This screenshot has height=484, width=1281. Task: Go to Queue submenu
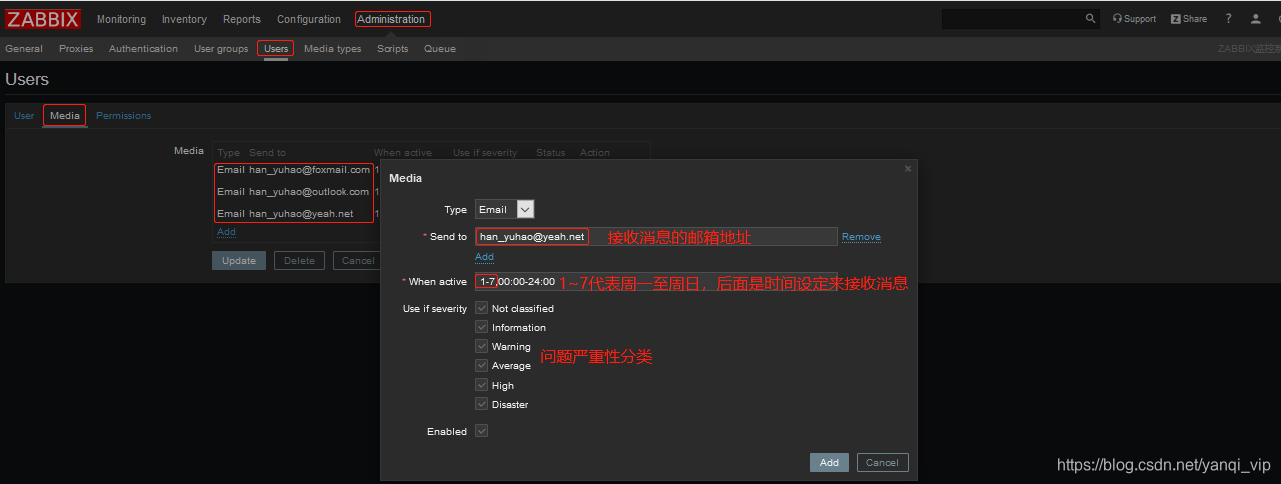click(x=440, y=48)
